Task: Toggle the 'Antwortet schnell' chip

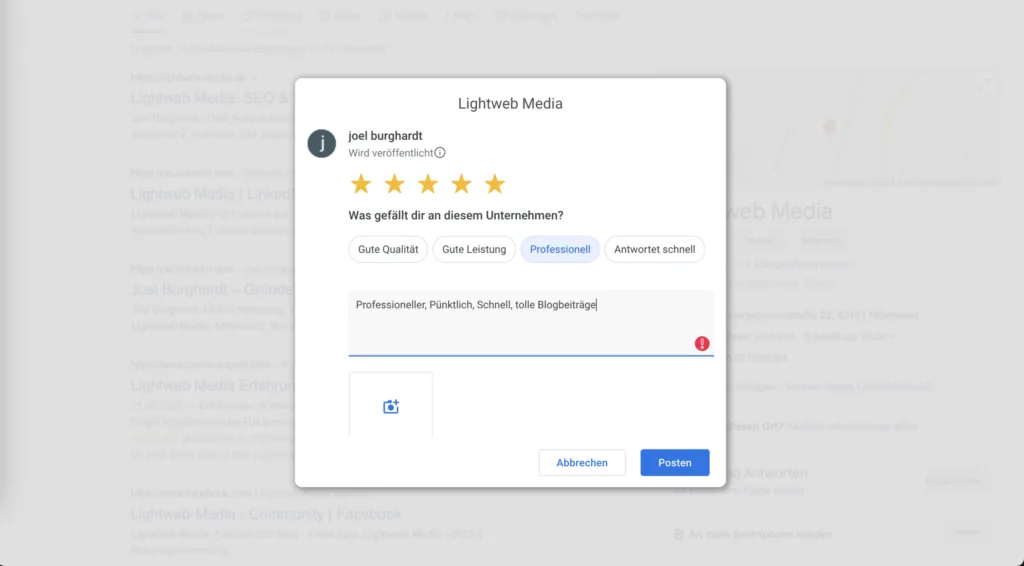Action: pyautogui.click(x=654, y=249)
